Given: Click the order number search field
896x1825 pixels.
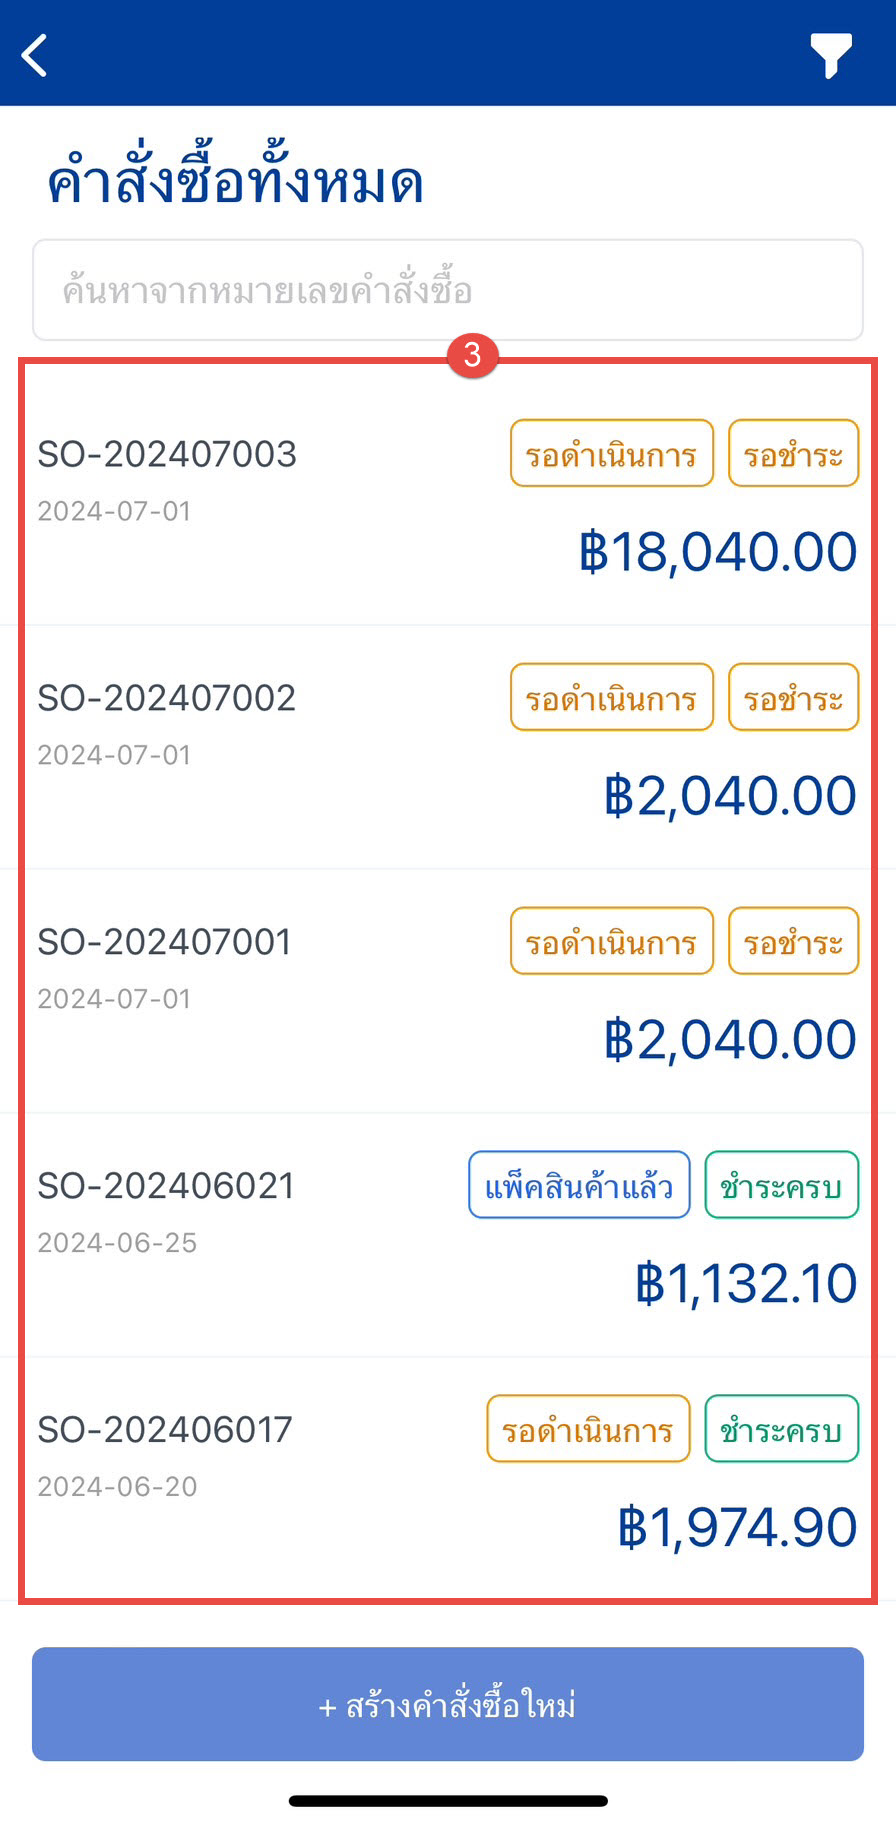Looking at the screenshot, I should [x=447, y=290].
